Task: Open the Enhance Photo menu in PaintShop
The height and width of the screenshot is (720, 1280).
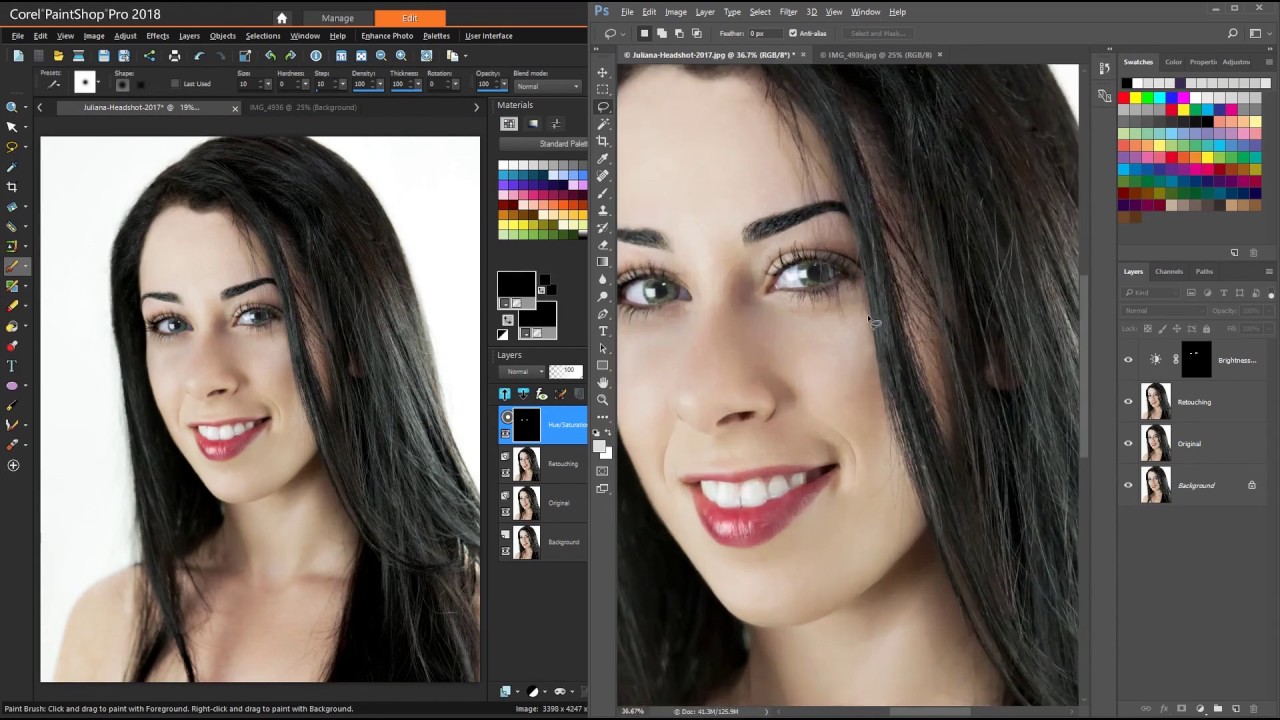Action: click(387, 36)
